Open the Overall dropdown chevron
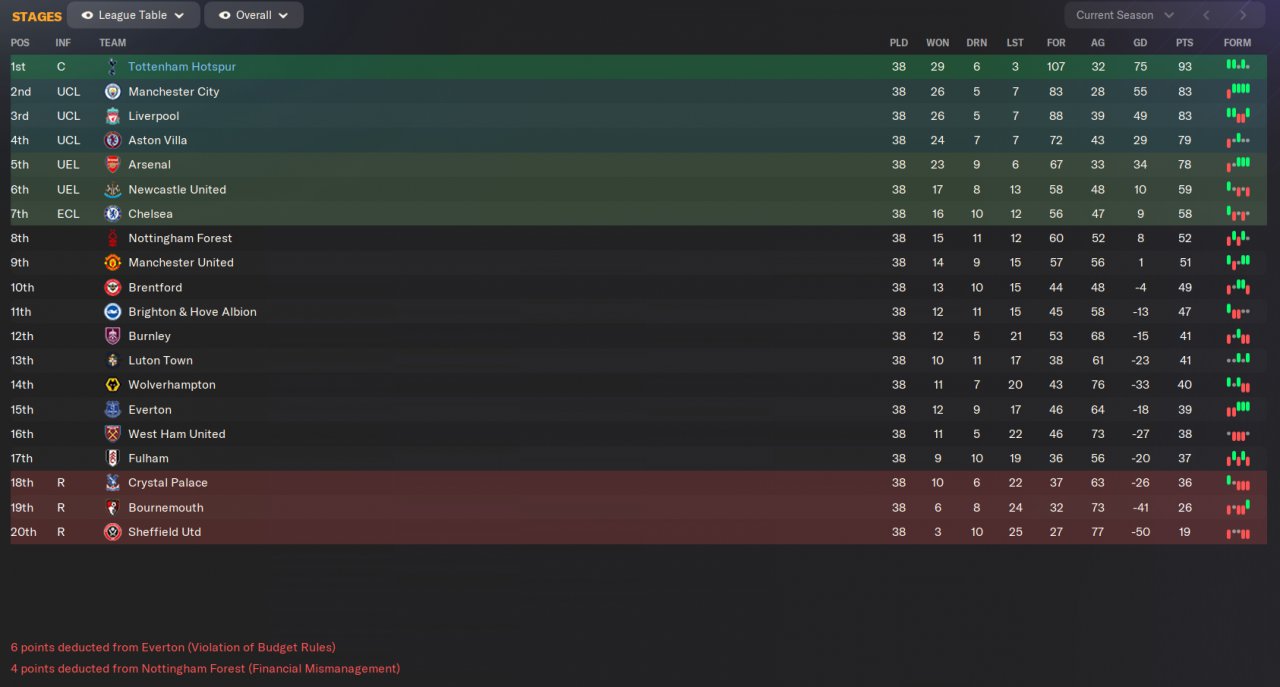The height and width of the screenshot is (687, 1280). pos(284,16)
